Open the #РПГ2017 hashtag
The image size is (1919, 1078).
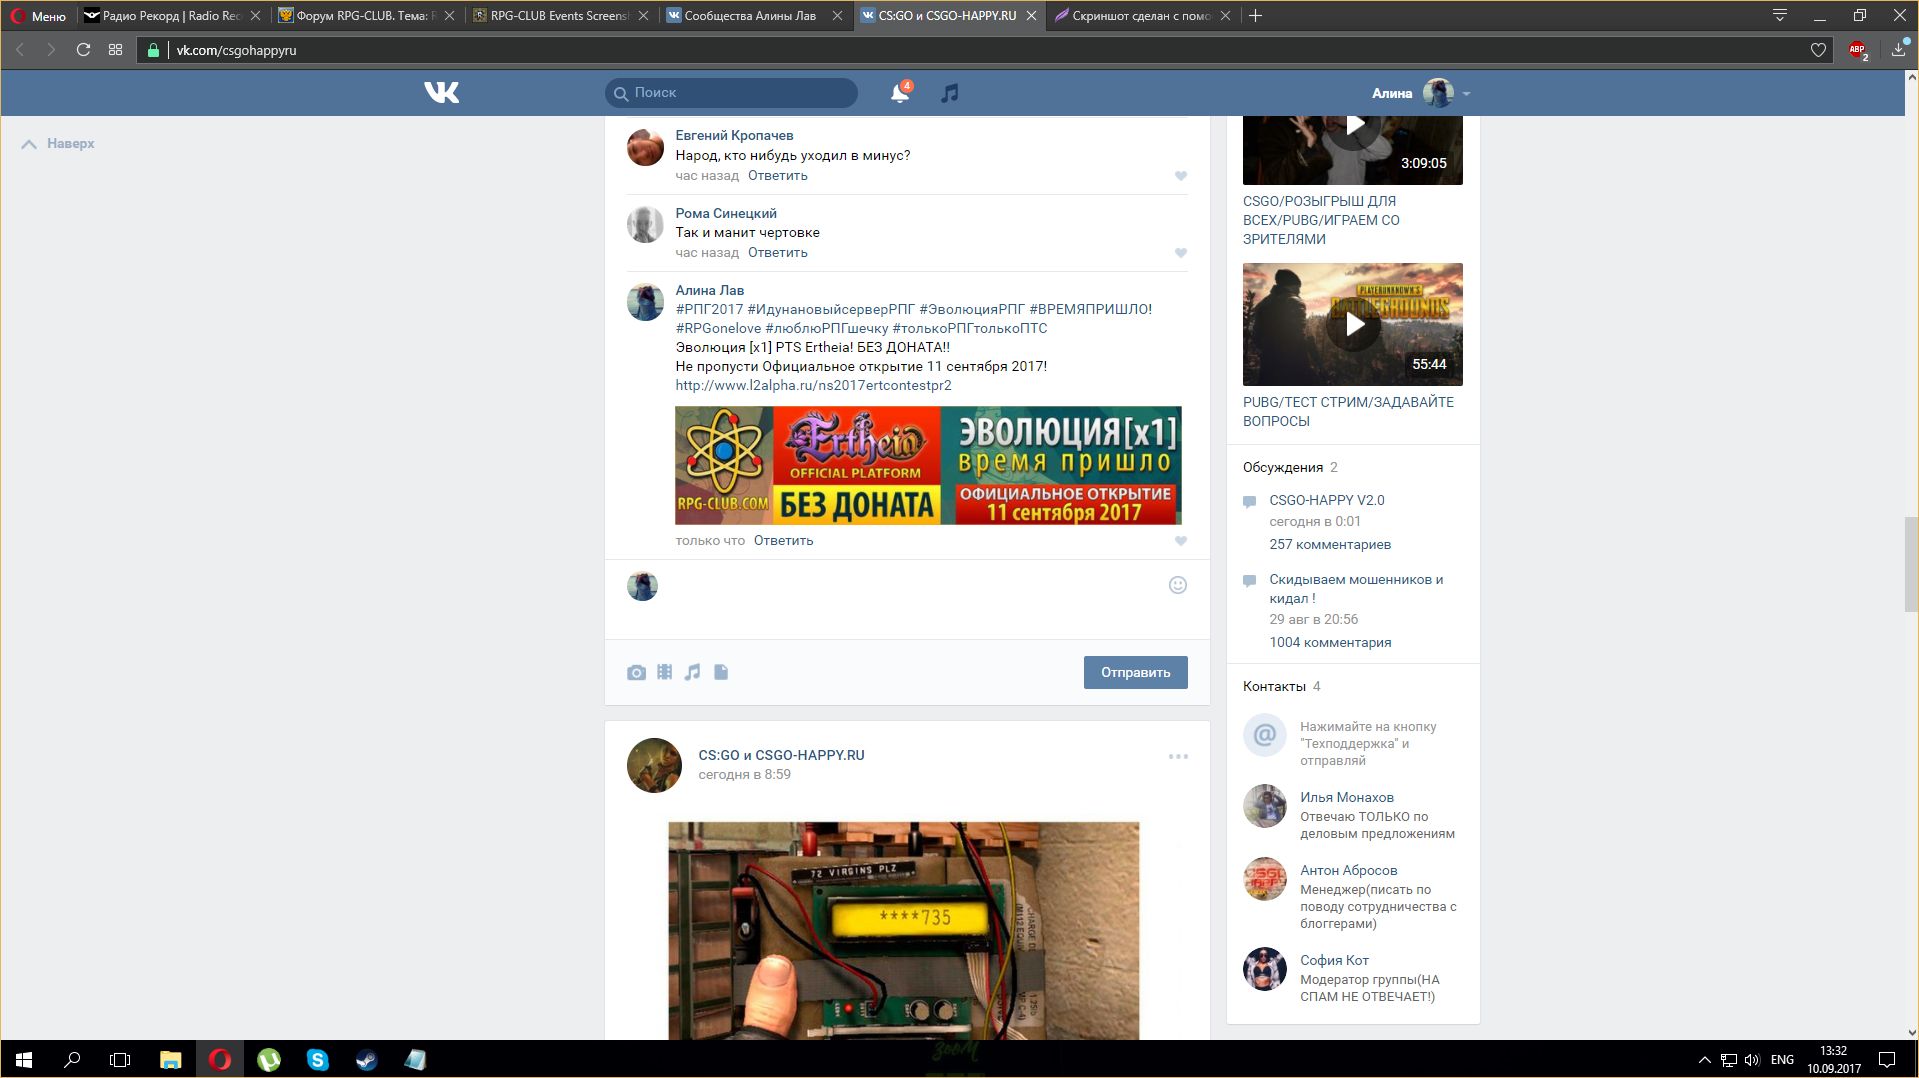[709, 309]
